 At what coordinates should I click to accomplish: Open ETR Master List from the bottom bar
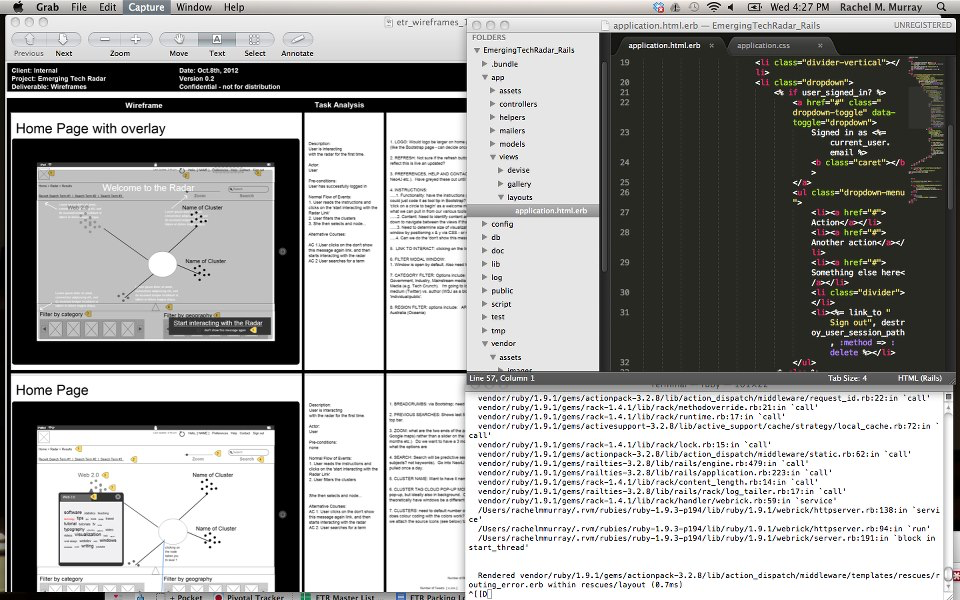(345, 595)
